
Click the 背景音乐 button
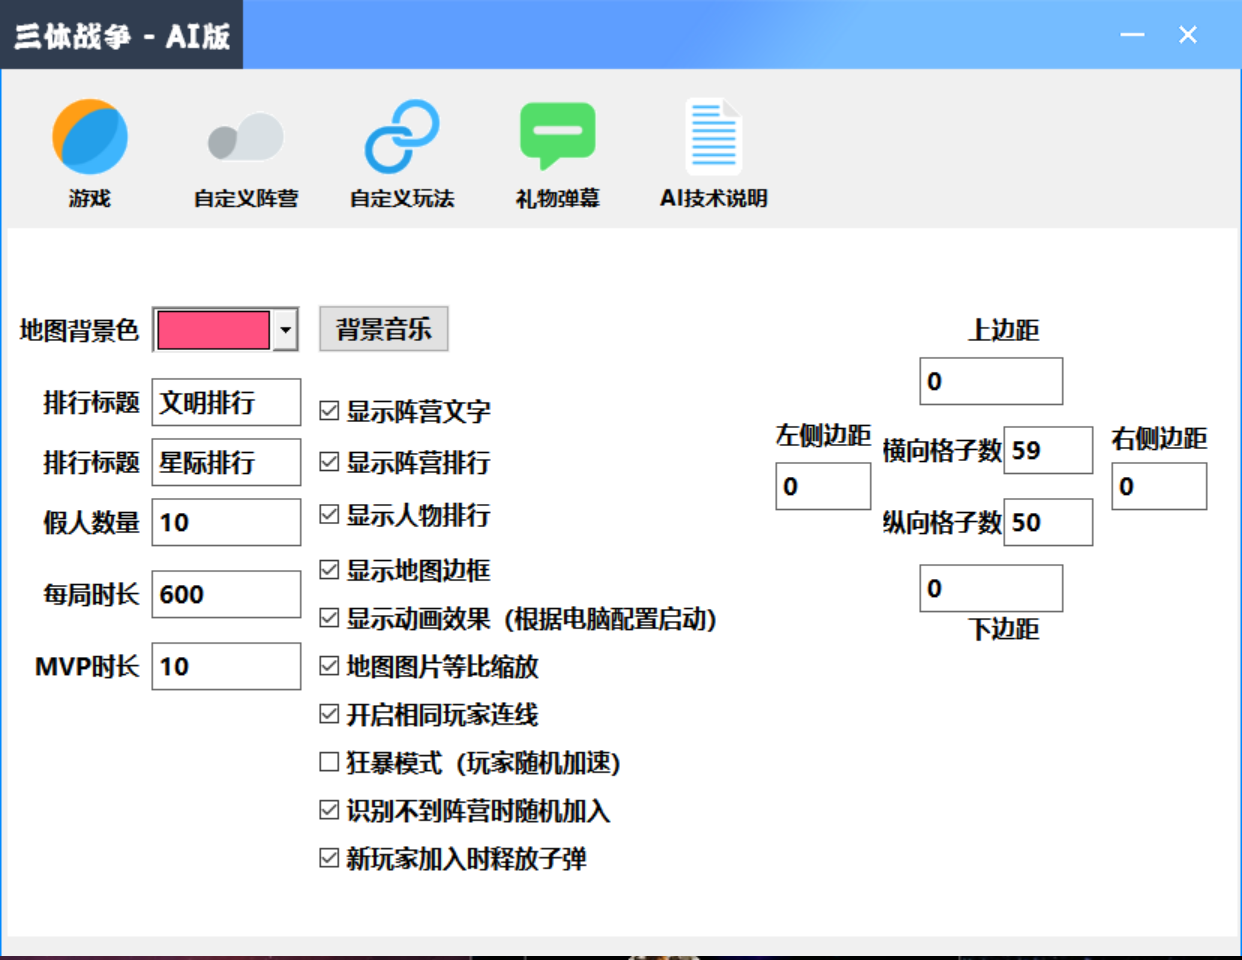pyautogui.click(x=382, y=328)
